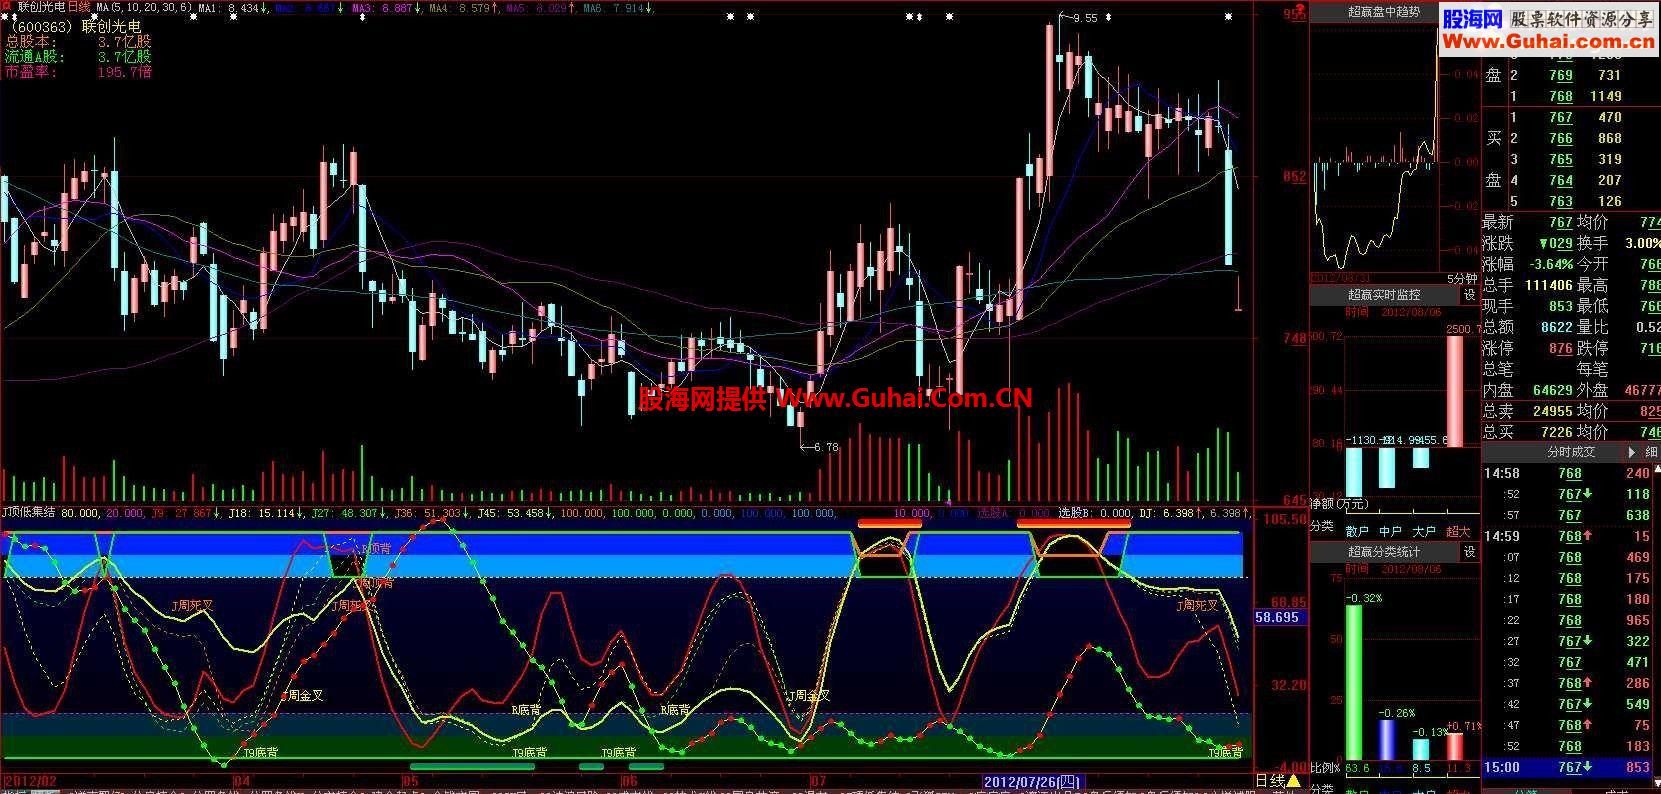
Task: Open the 超赢分类统计 panel header
Action: pyautogui.click(x=1384, y=552)
